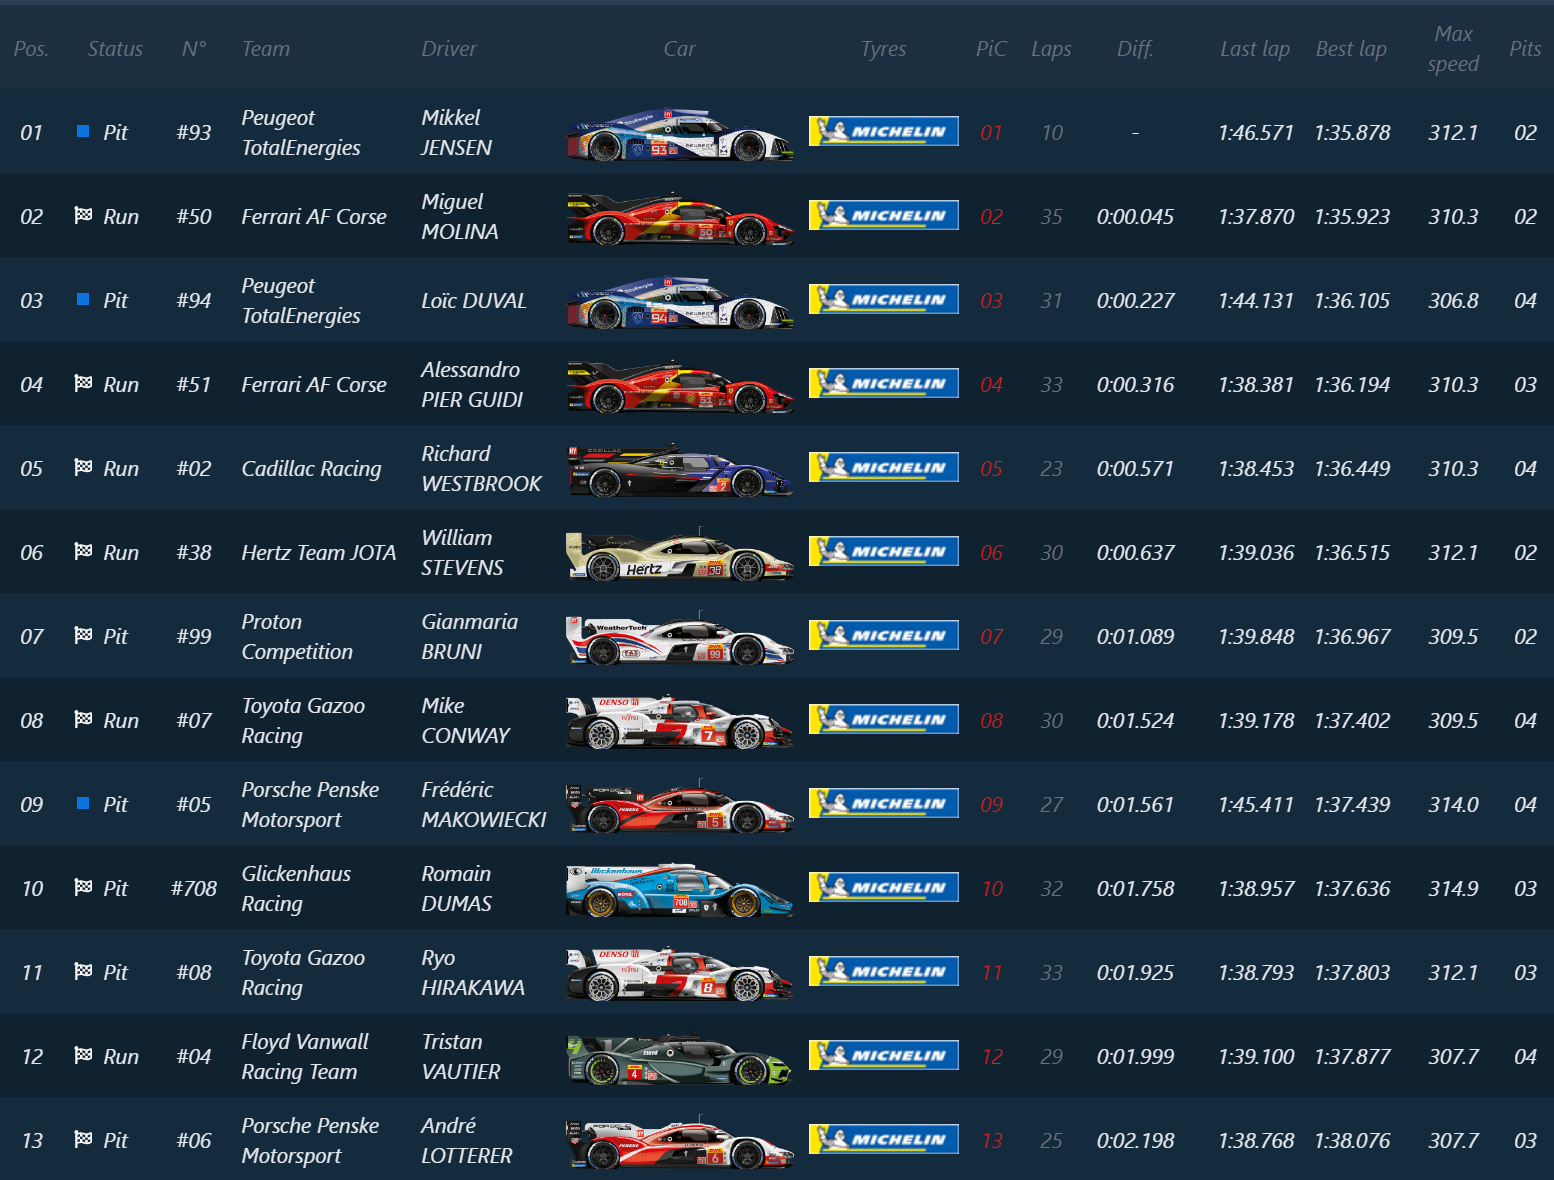This screenshot has height=1180, width=1554.
Task: Click Michelin logo in Romain Dumas row
Action: [x=884, y=887]
